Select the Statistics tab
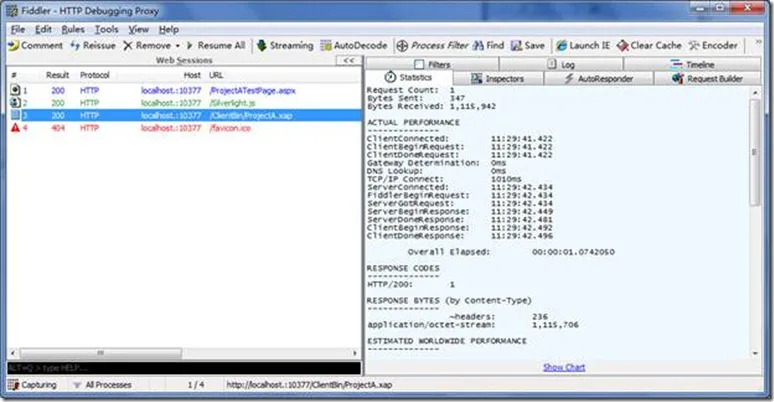This screenshot has height=402, width=774. (x=409, y=78)
